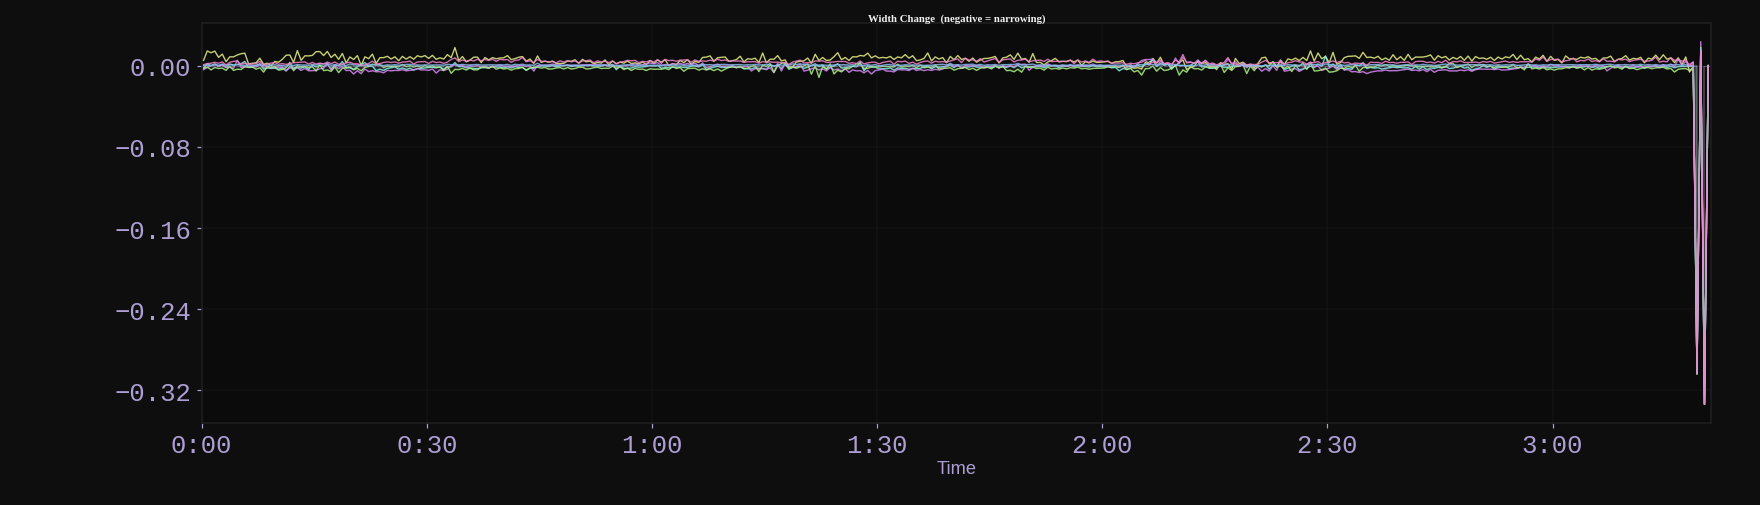Click the y-axis label −0.16
1760x505 pixels.
coord(153,231)
